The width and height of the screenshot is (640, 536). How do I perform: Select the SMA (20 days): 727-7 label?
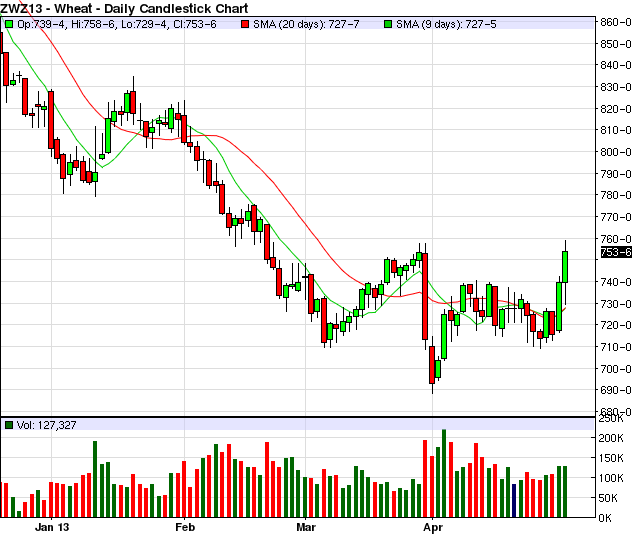click(x=306, y=24)
